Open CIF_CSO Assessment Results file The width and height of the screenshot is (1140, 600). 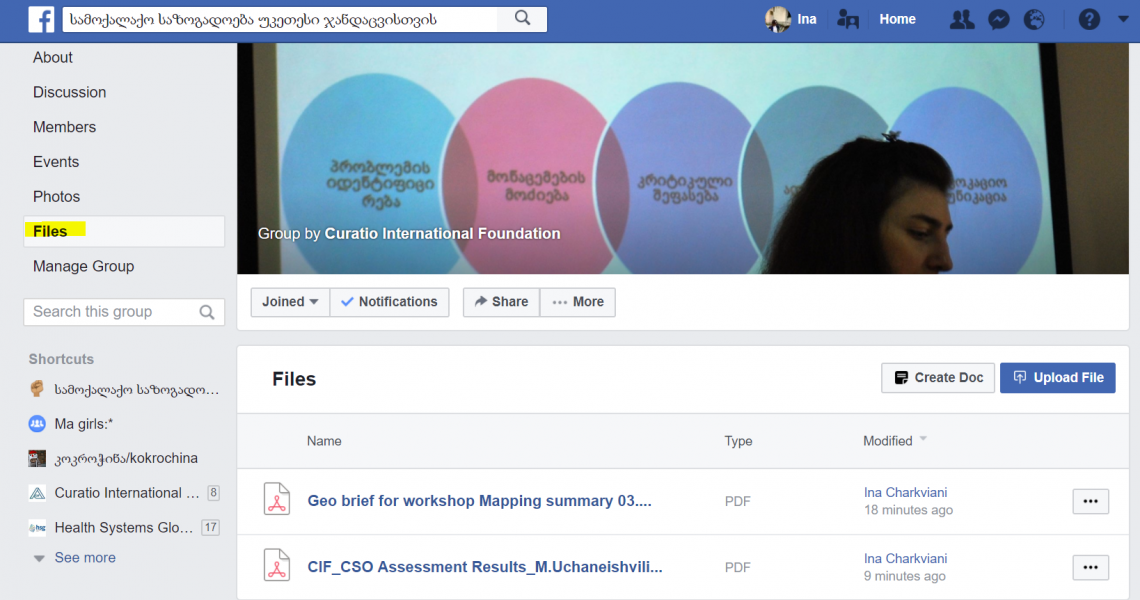485,567
